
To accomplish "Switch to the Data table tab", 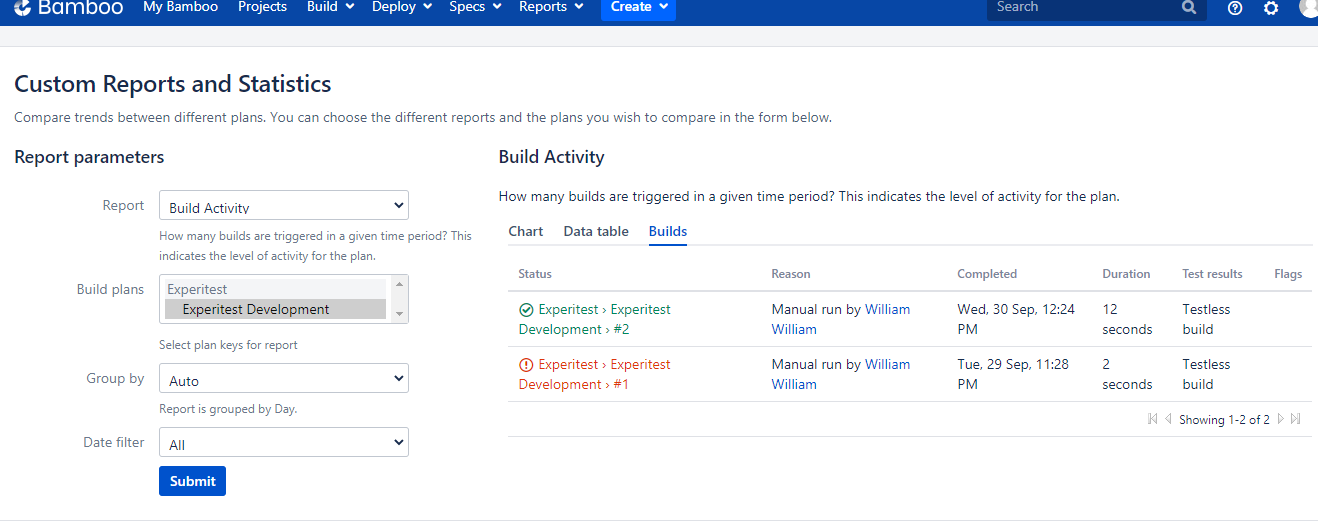I will click(x=596, y=231).
